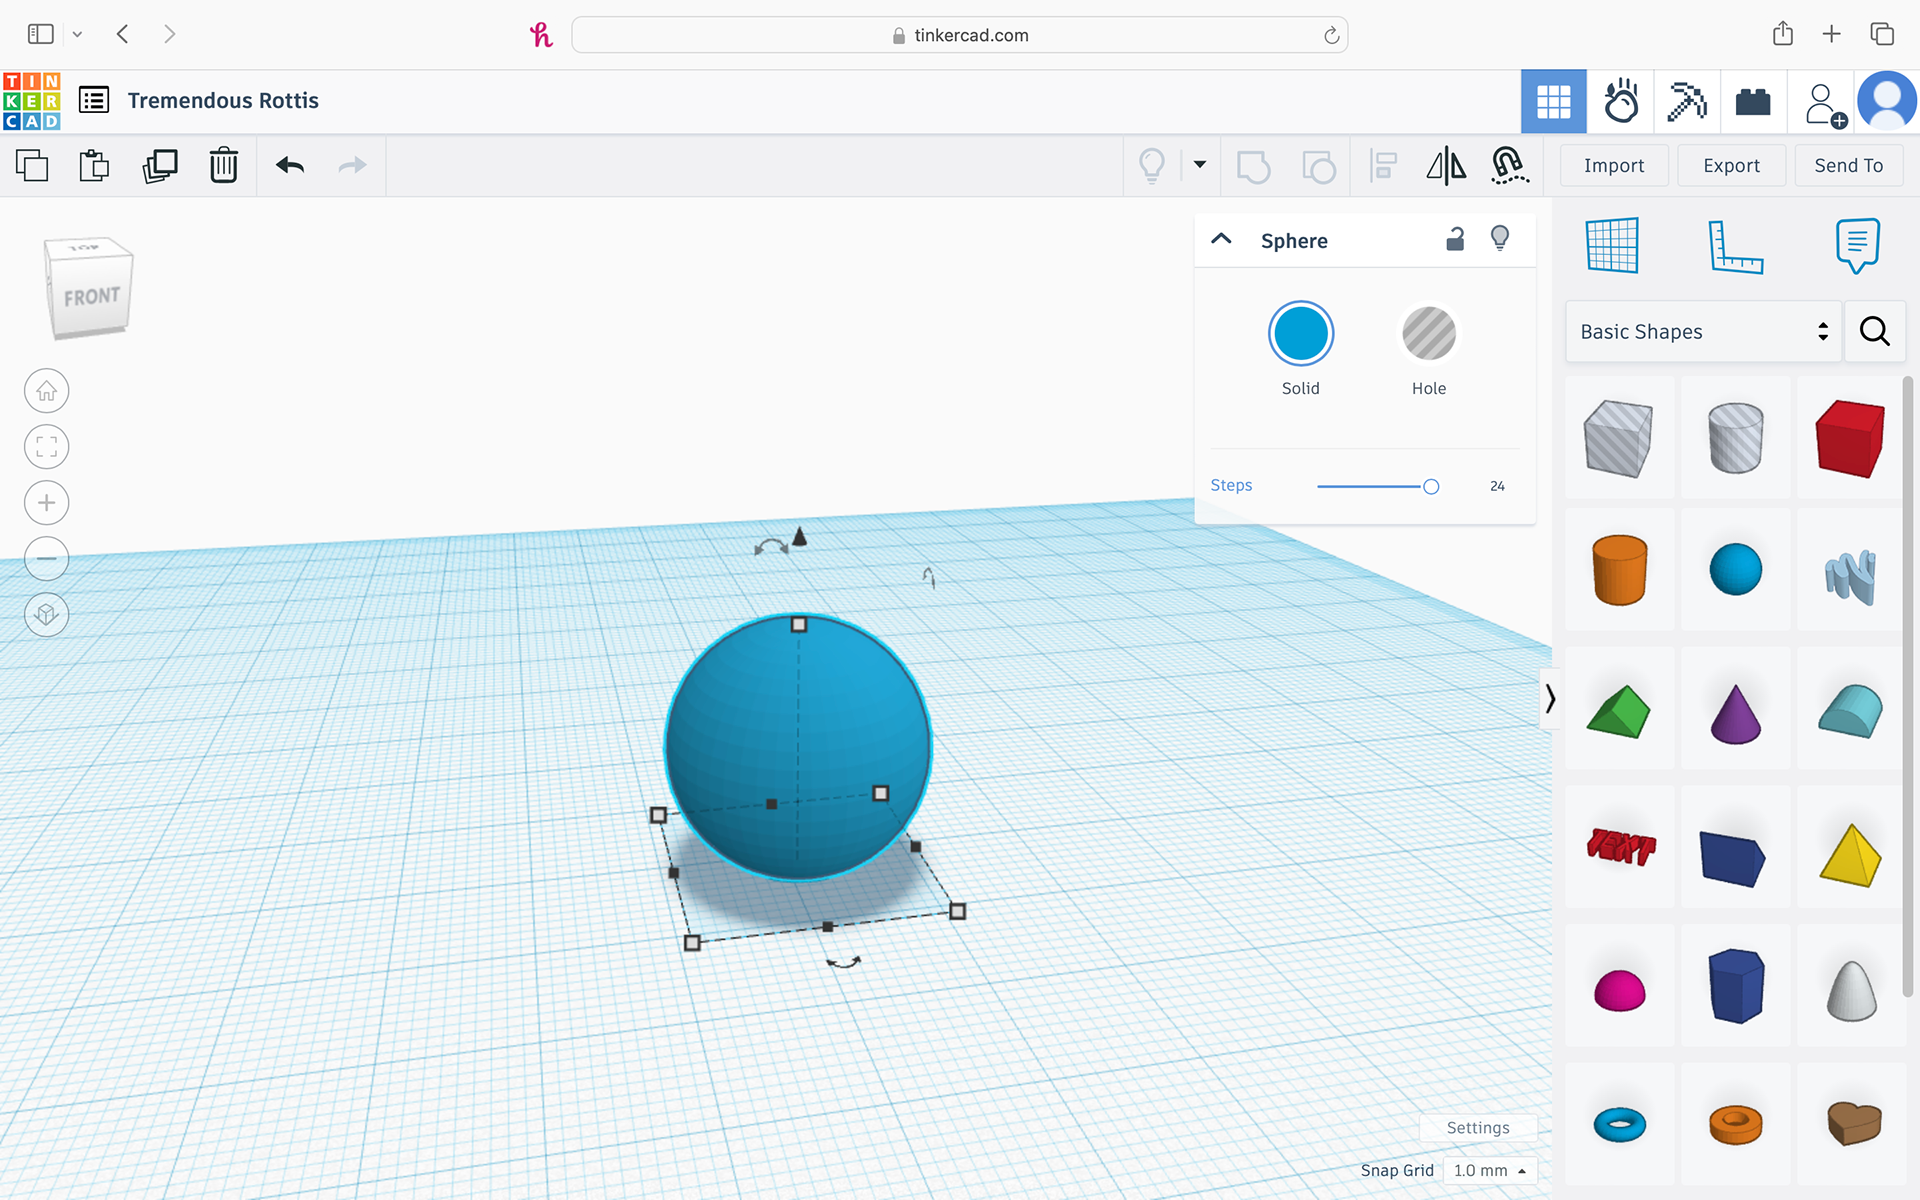This screenshot has width=1920, height=1200.
Task: Click the Steps slider handle
Action: pyautogui.click(x=1431, y=487)
